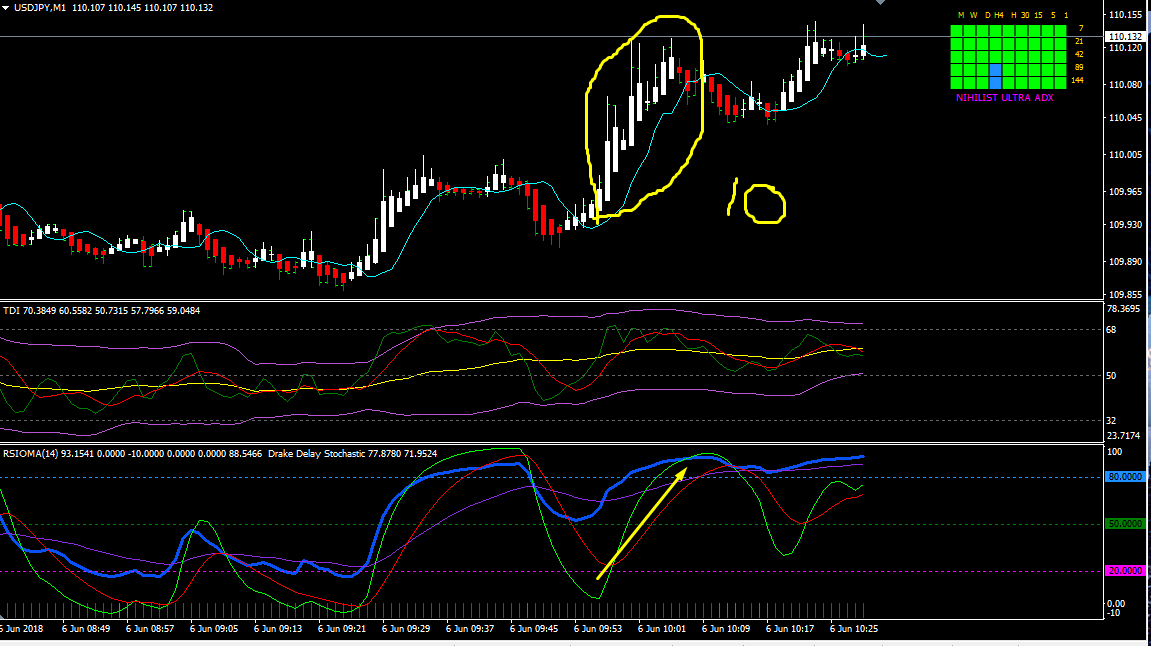Click the TDI indicator values label
The height and width of the screenshot is (646, 1151).
click(x=101, y=311)
